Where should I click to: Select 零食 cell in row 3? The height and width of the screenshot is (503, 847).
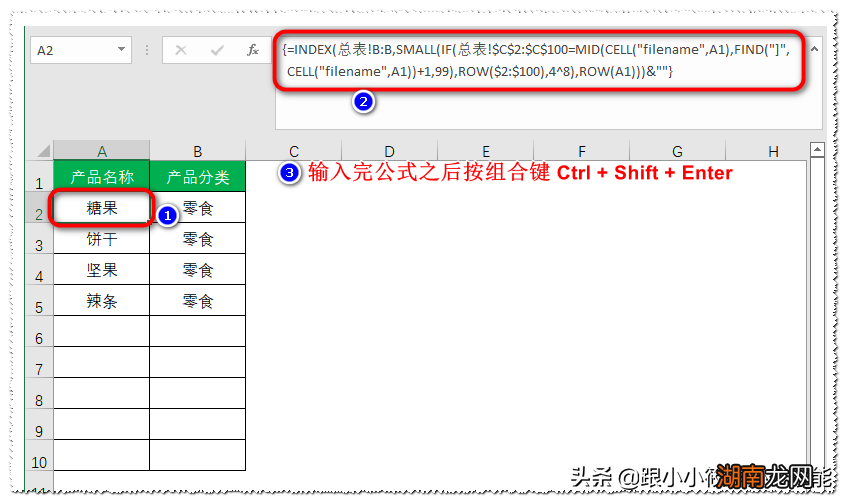tap(198, 238)
